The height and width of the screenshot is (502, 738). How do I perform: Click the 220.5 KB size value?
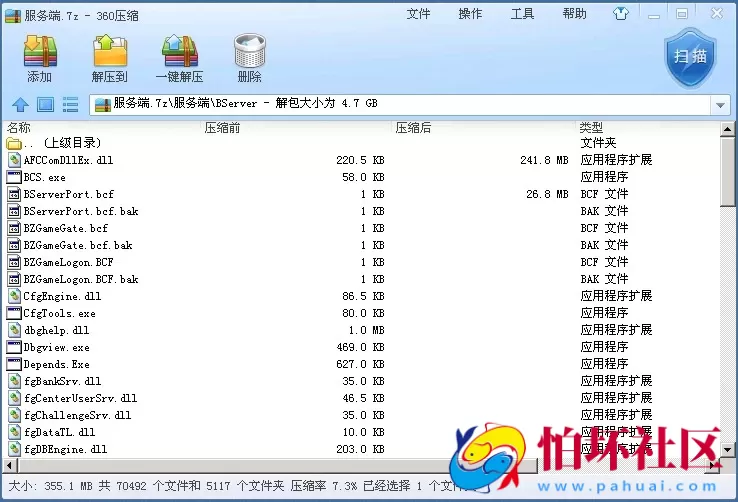click(x=360, y=160)
